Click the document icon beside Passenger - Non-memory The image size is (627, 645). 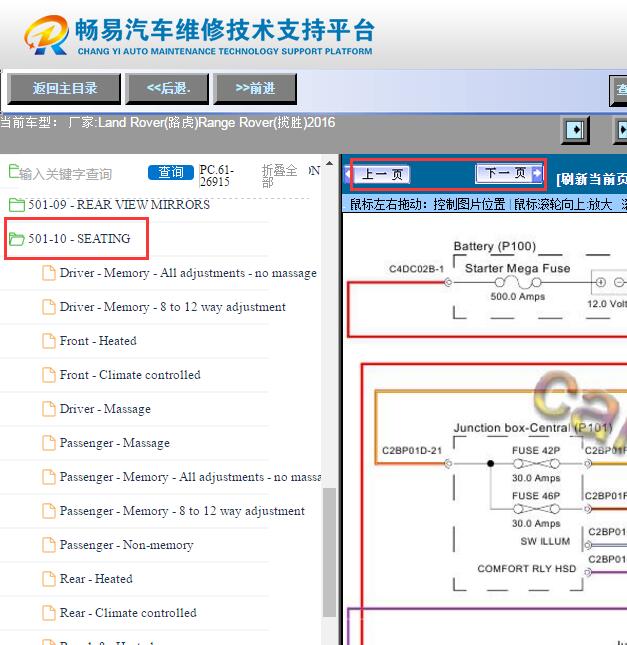pyautogui.click(x=49, y=545)
